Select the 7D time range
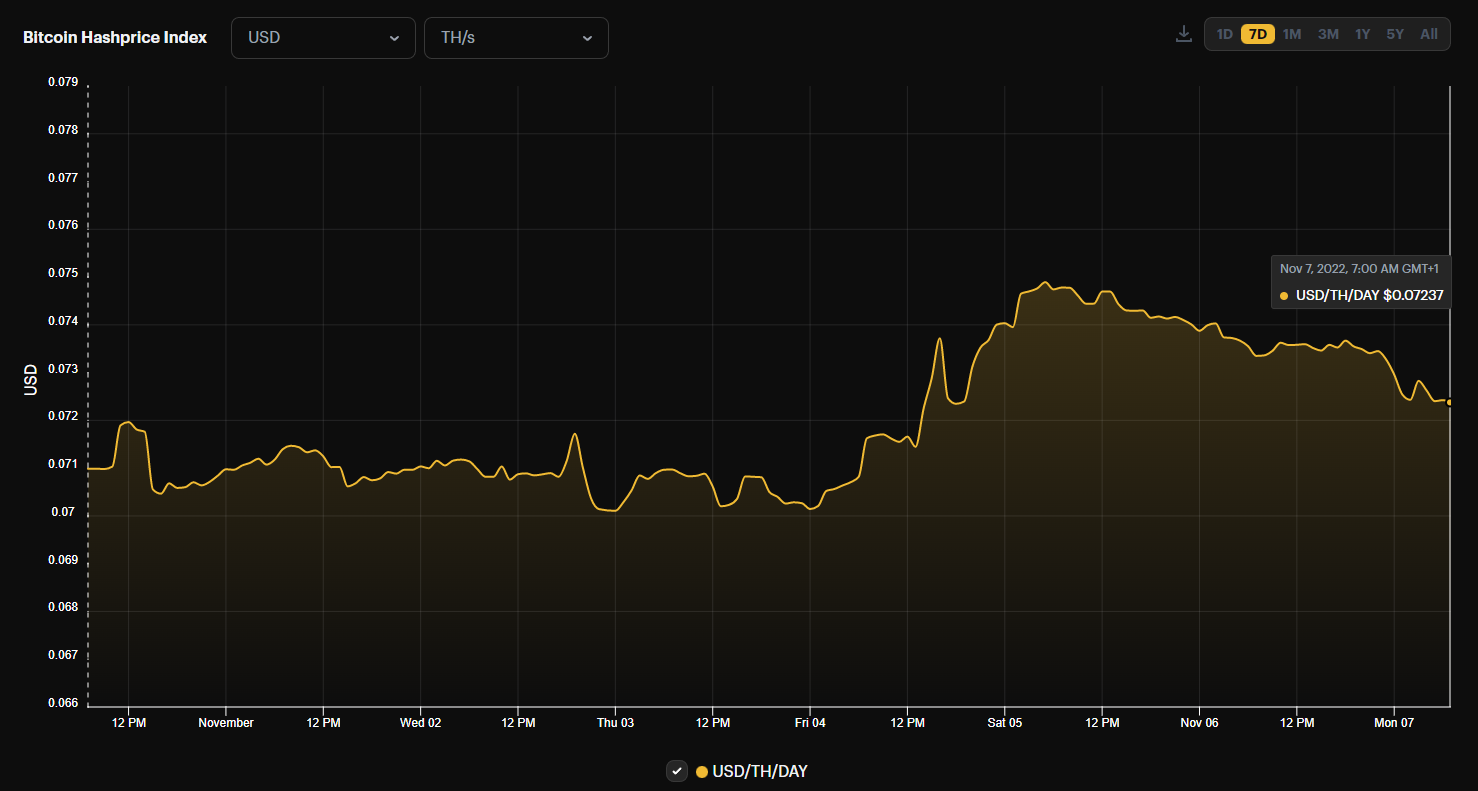This screenshot has height=791, width=1478. point(1258,34)
